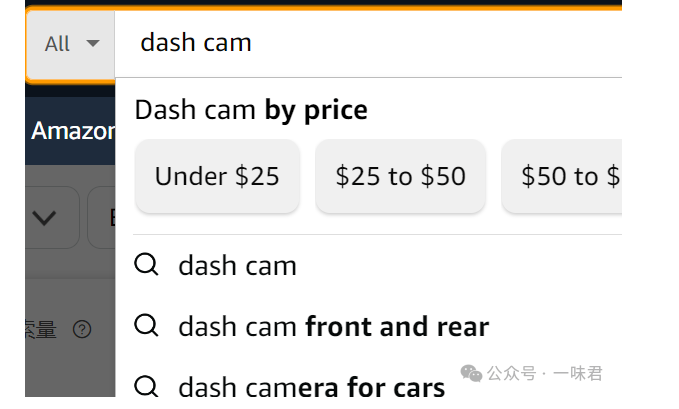Click the magnifier icon beside "dash cam" suggestion
This screenshot has width=679, height=409.
coord(147,265)
